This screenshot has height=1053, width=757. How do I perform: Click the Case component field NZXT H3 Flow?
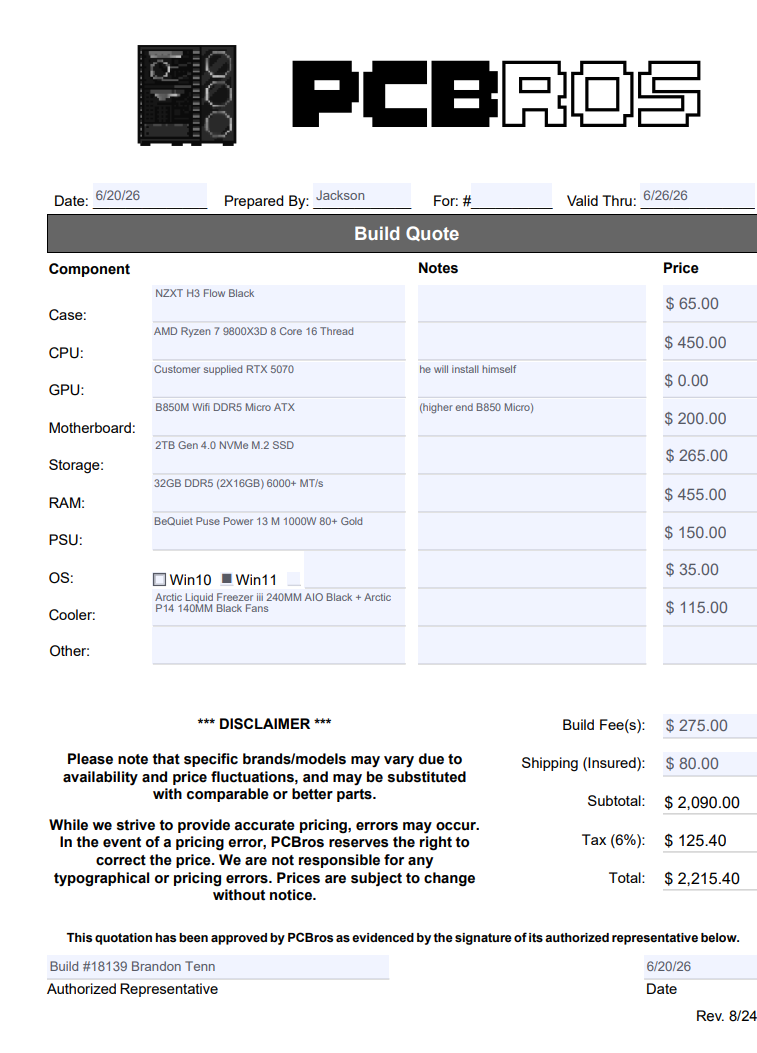click(279, 304)
